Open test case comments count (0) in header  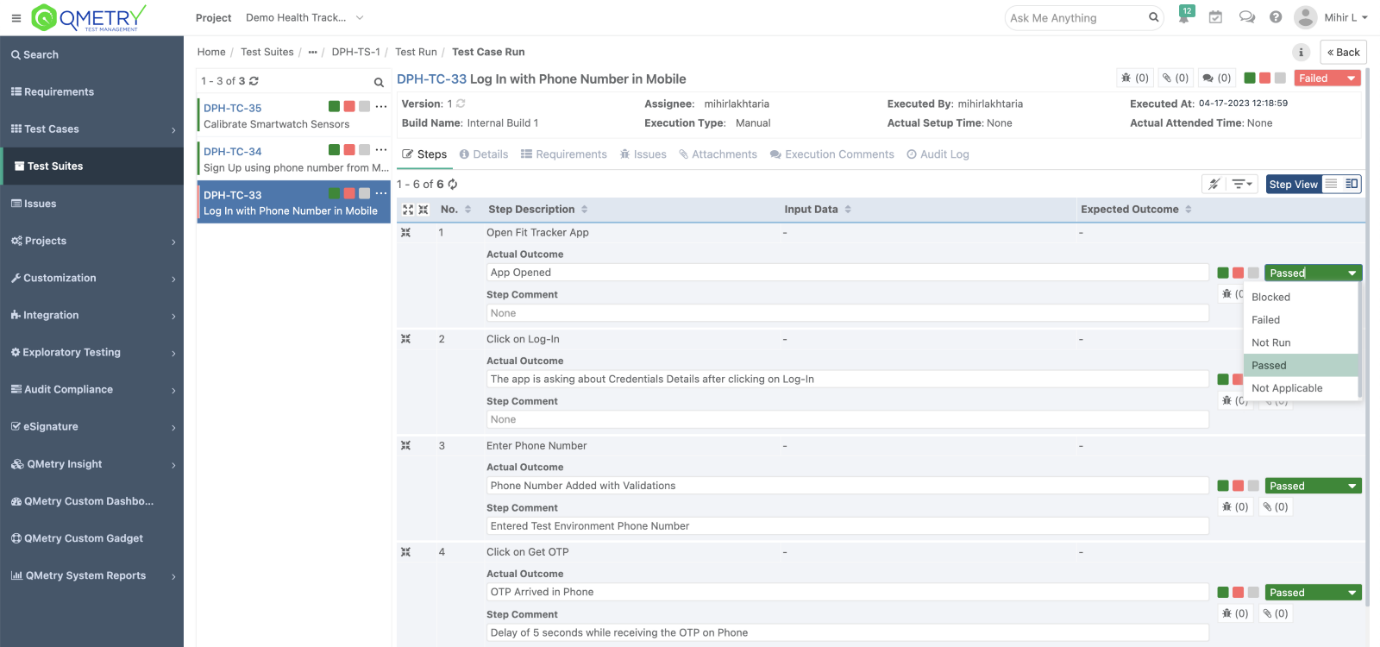[1216, 78]
